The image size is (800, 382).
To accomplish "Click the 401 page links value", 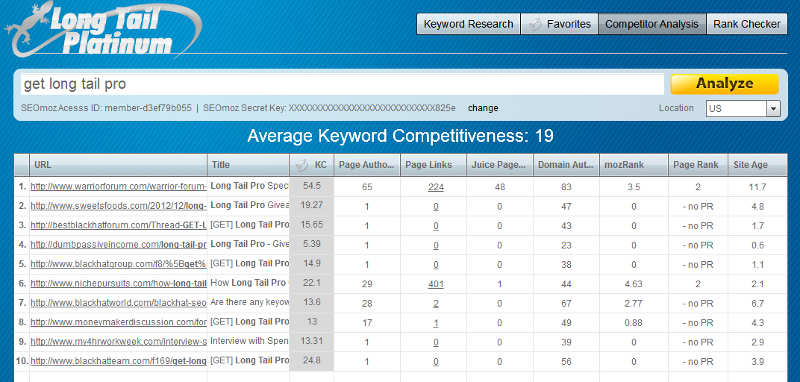I will (436, 284).
